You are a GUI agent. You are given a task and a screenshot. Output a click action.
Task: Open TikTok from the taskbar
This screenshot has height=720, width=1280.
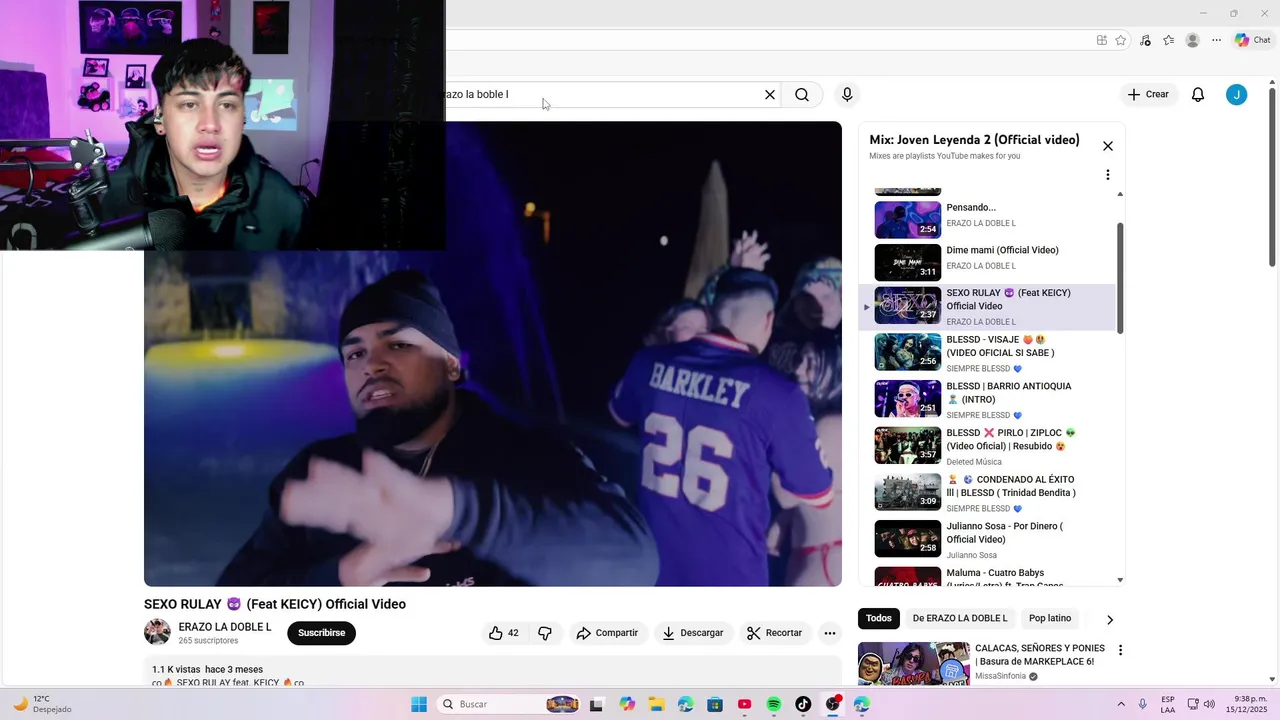[803, 704]
